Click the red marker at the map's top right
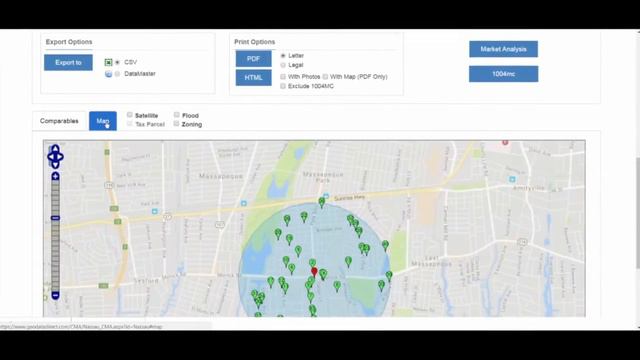Viewport: 640px width, 360px height. click(x=505, y=142)
